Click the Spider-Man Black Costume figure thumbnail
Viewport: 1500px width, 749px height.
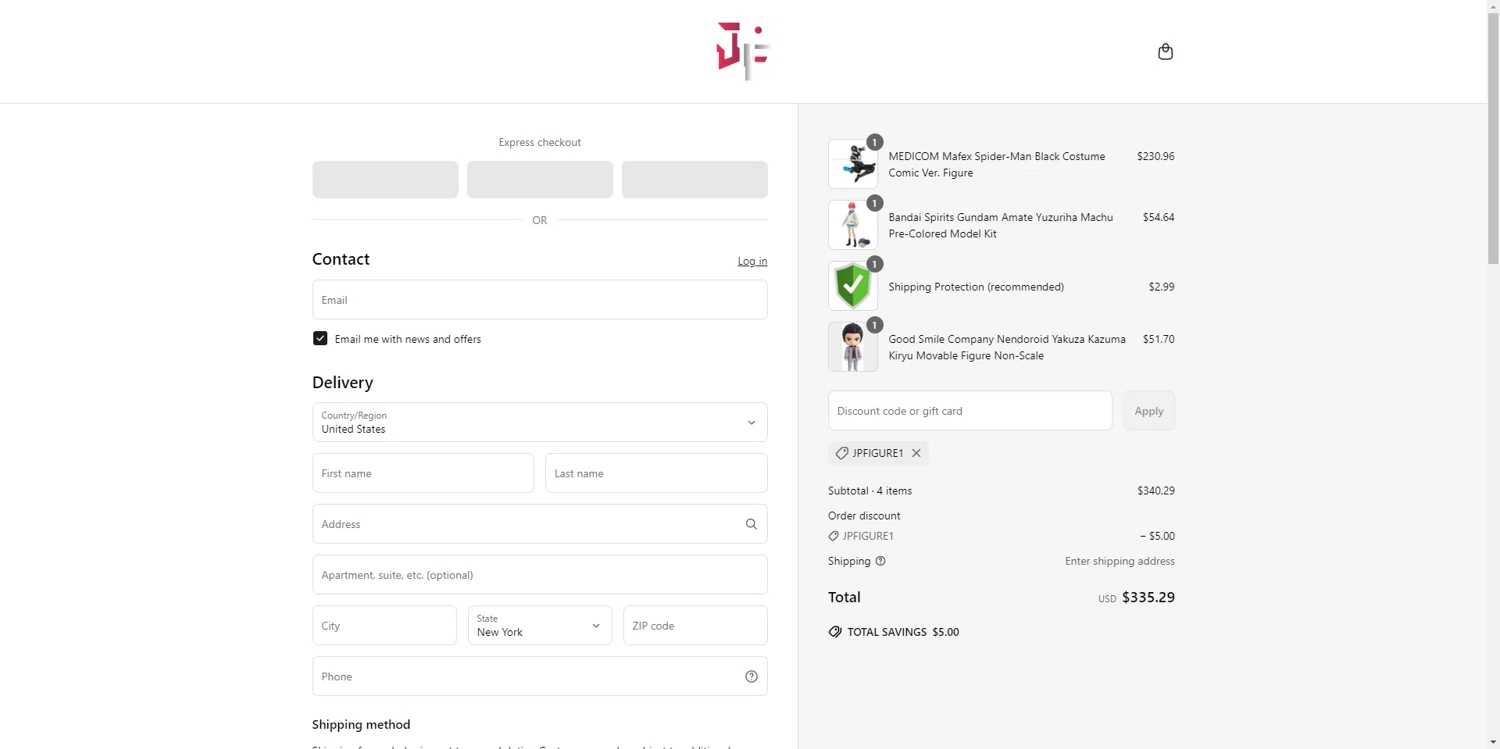(853, 164)
